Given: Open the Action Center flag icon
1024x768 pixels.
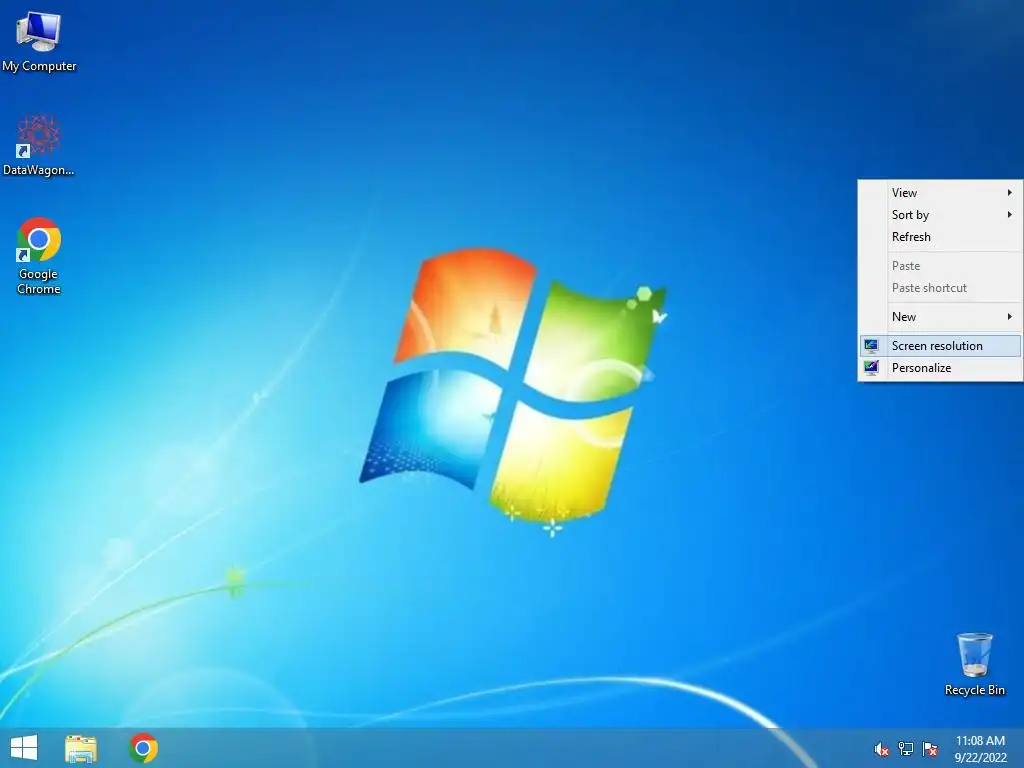Looking at the screenshot, I should click(x=930, y=749).
